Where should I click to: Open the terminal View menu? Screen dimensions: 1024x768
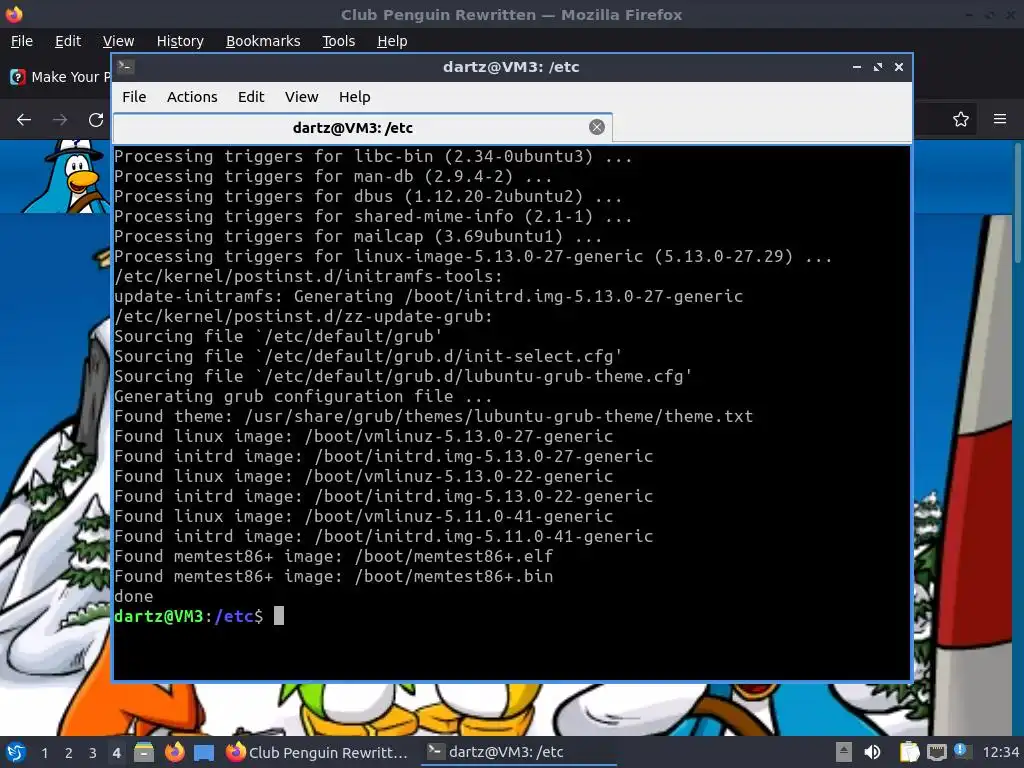click(x=301, y=97)
